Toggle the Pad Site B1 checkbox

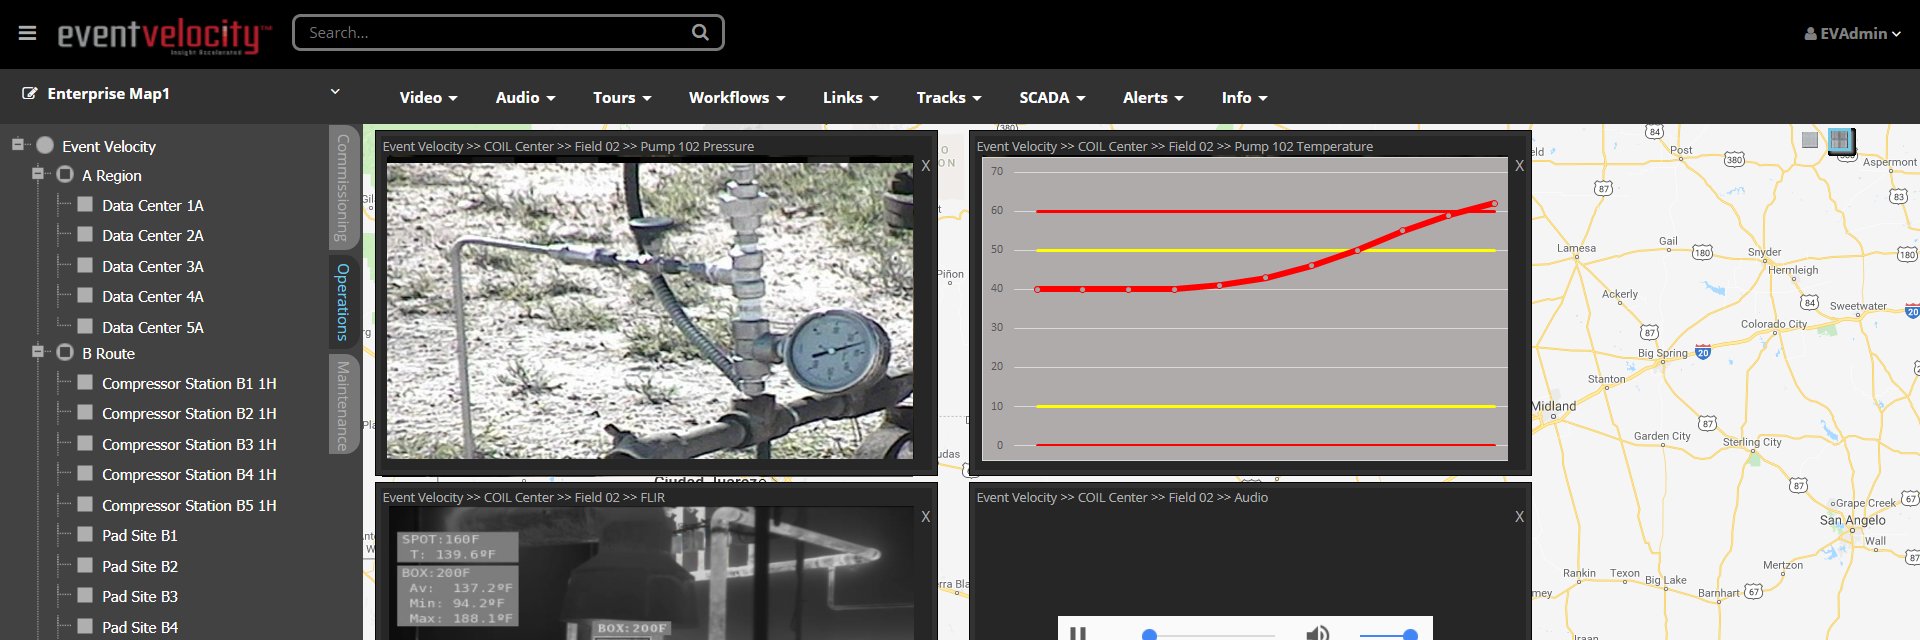click(x=85, y=534)
